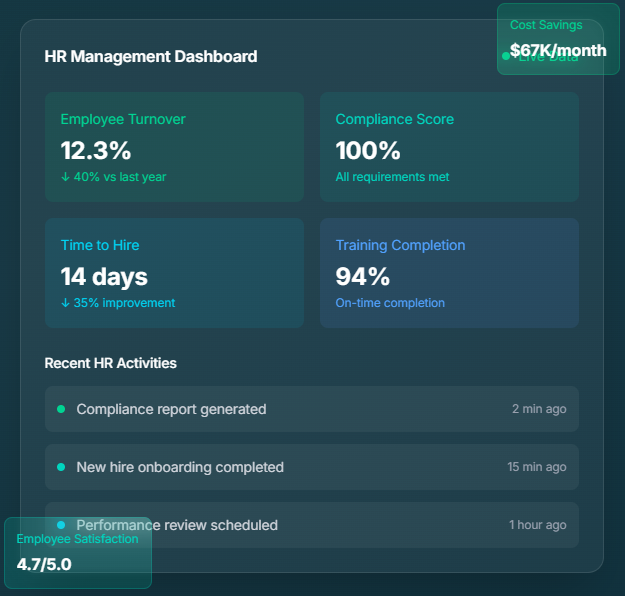Click the HR Management Dashboard title

151,57
